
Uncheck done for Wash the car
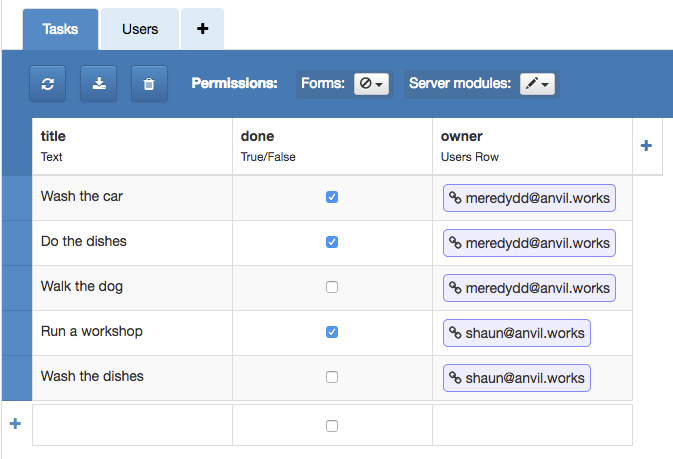[332, 197]
